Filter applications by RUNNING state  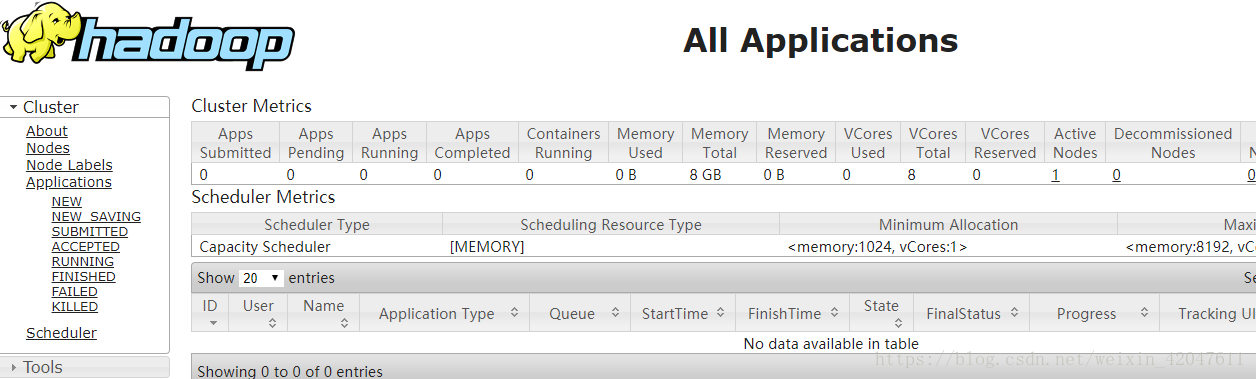point(83,261)
